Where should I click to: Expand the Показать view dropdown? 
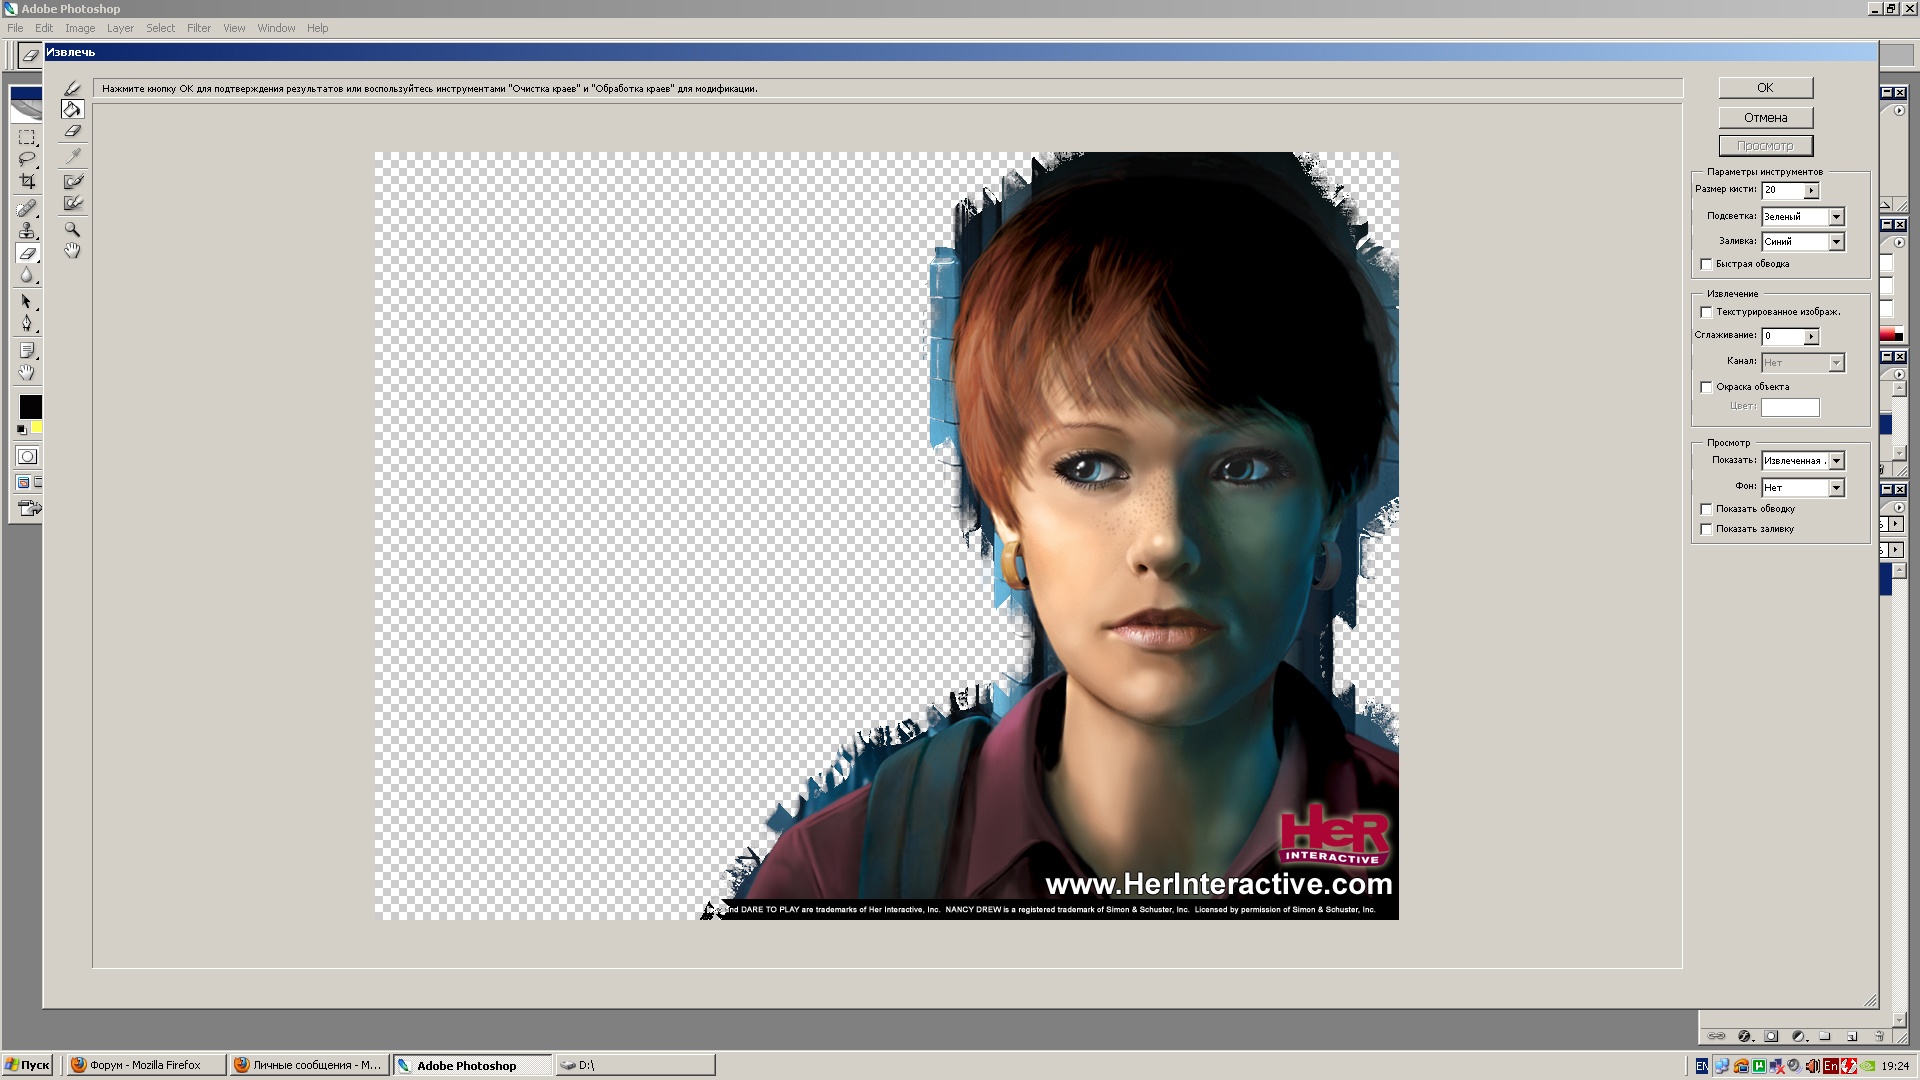pyautogui.click(x=1836, y=461)
